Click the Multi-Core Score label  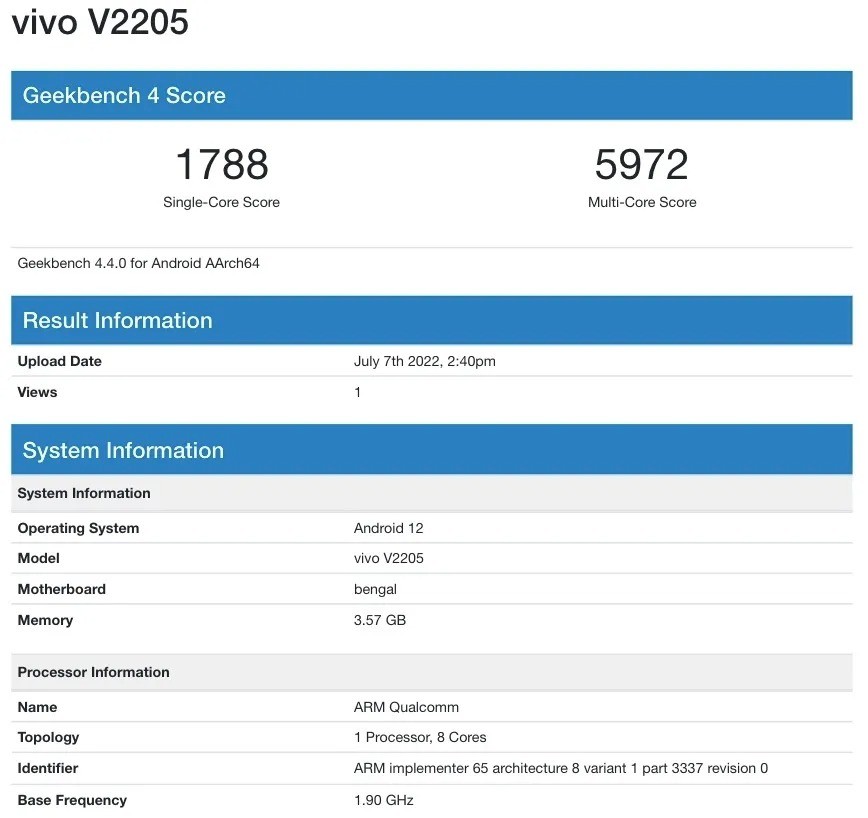[642, 202]
